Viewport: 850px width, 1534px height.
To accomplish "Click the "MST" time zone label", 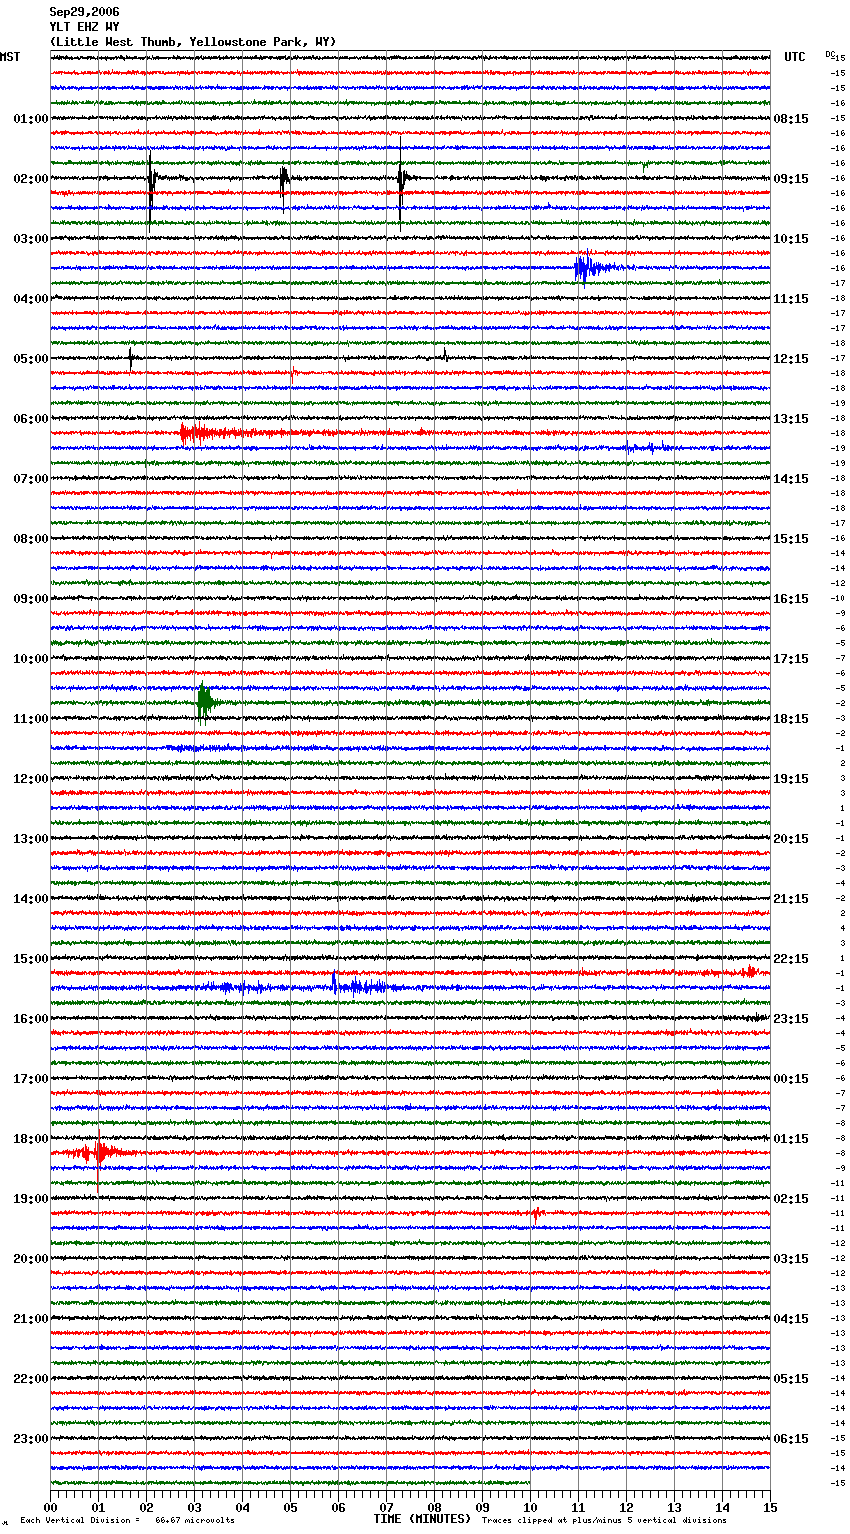I will pyautogui.click(x=10, y=57).
